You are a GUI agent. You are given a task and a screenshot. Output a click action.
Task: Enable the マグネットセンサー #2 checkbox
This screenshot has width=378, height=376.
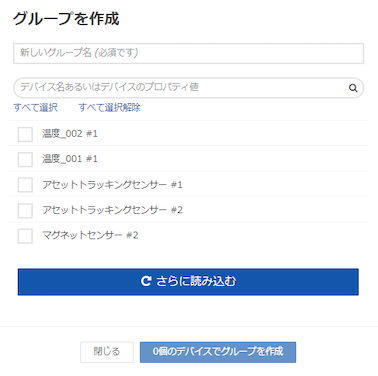(25, 236)
